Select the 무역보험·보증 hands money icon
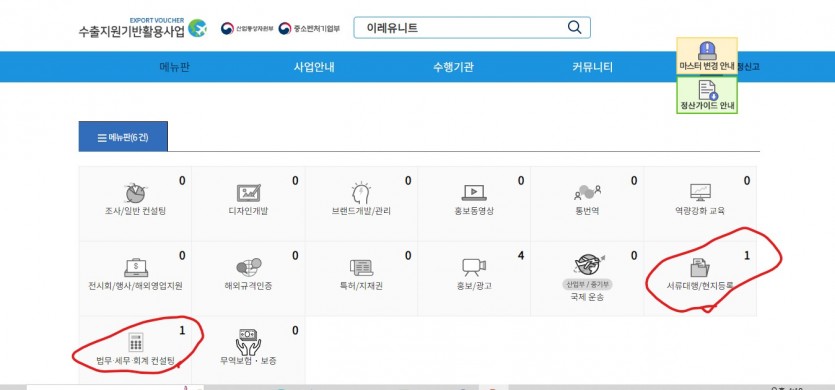Image resolution: width=835 pixels, height=390 pixels. point(248,342)
